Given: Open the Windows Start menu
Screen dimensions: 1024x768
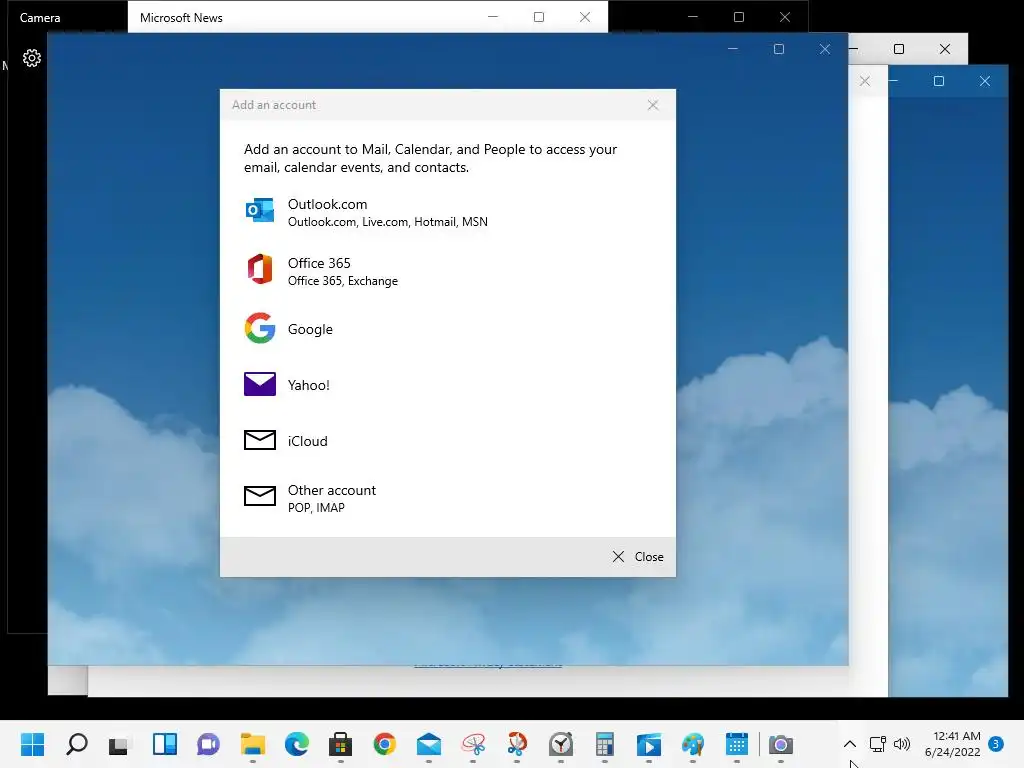Looking at the screenshot, I should pos(33,744).
